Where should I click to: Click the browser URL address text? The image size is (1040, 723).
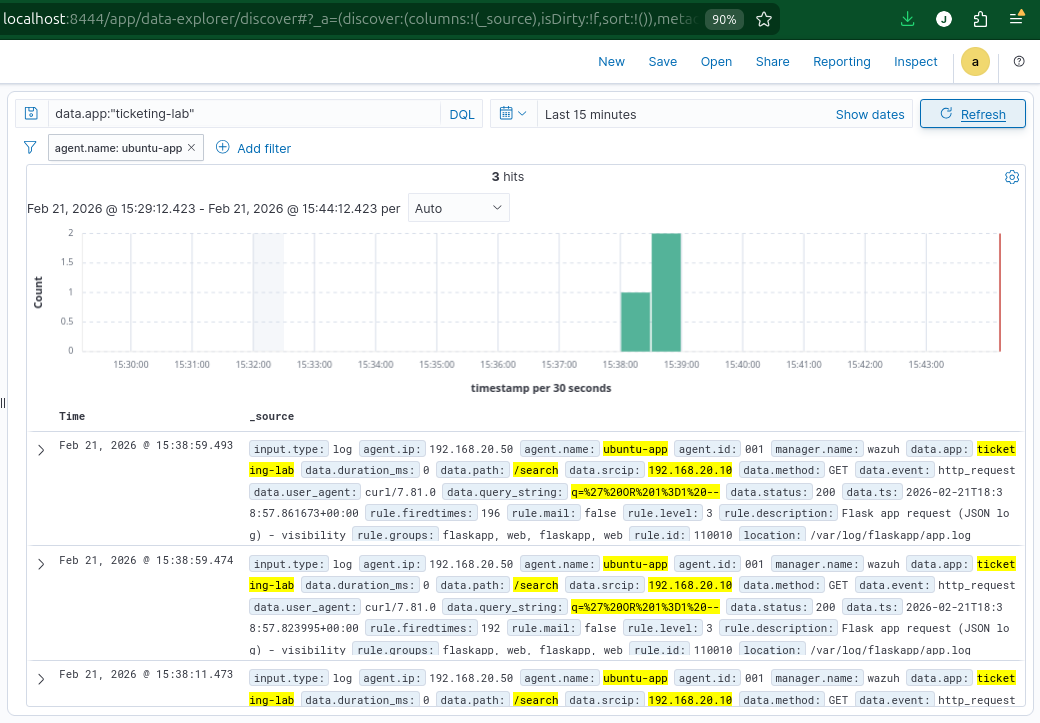[x=348, y=19]
